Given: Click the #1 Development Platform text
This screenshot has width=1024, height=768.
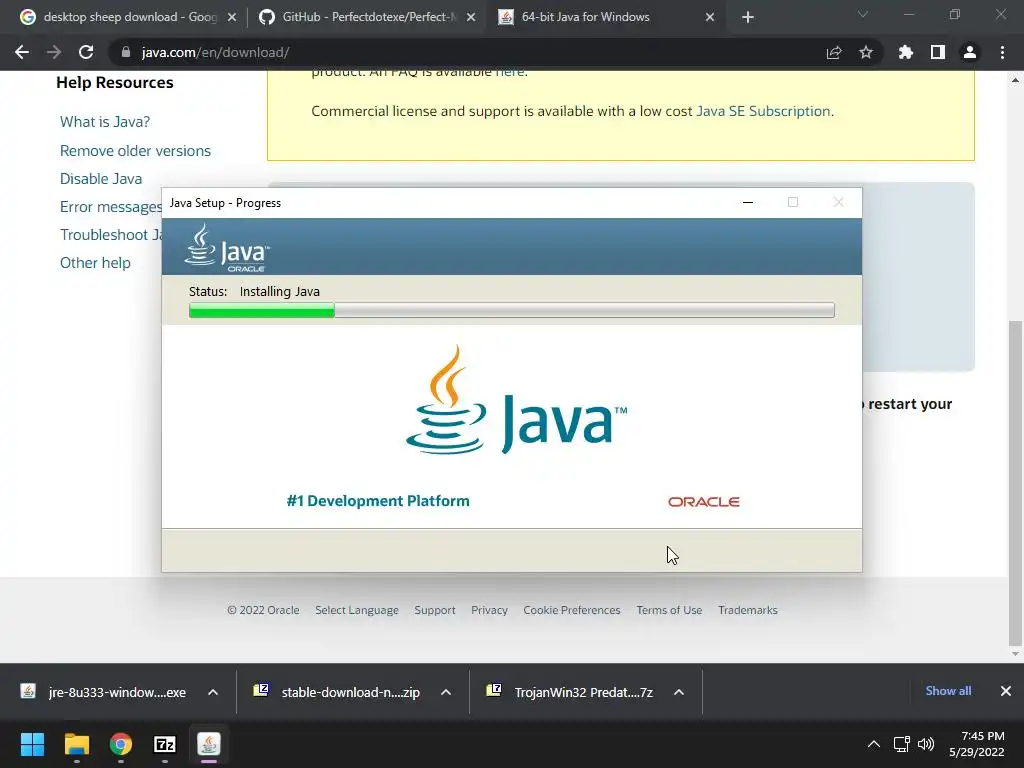Looking at the screenshot, I should (377, 501).
